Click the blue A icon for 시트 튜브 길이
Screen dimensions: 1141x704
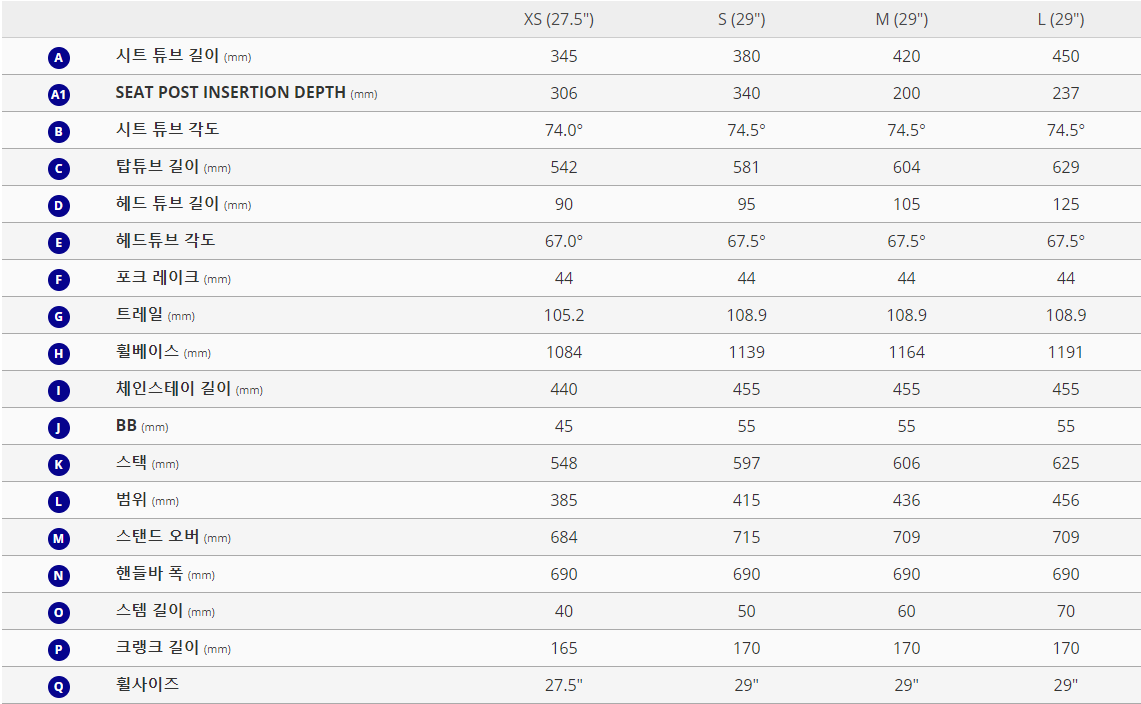pos(59,58)
